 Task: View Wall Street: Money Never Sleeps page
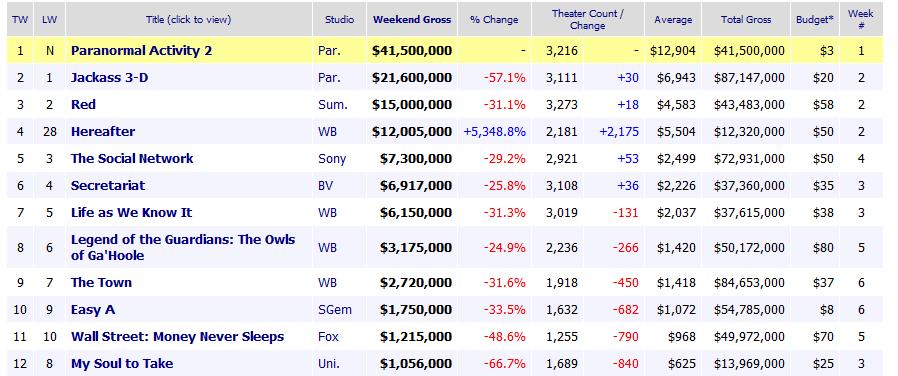(178, 337)
